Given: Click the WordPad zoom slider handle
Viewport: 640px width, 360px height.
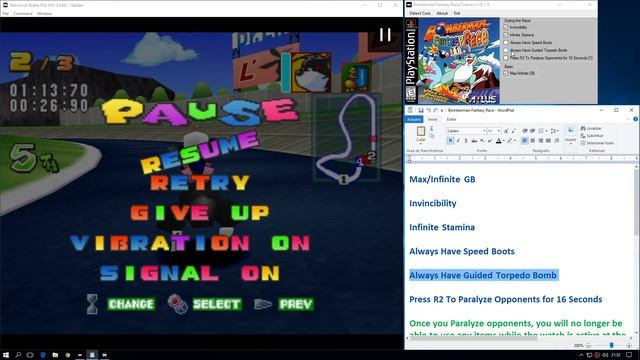Looking at the screenshot, I should (x=611, y=345).
